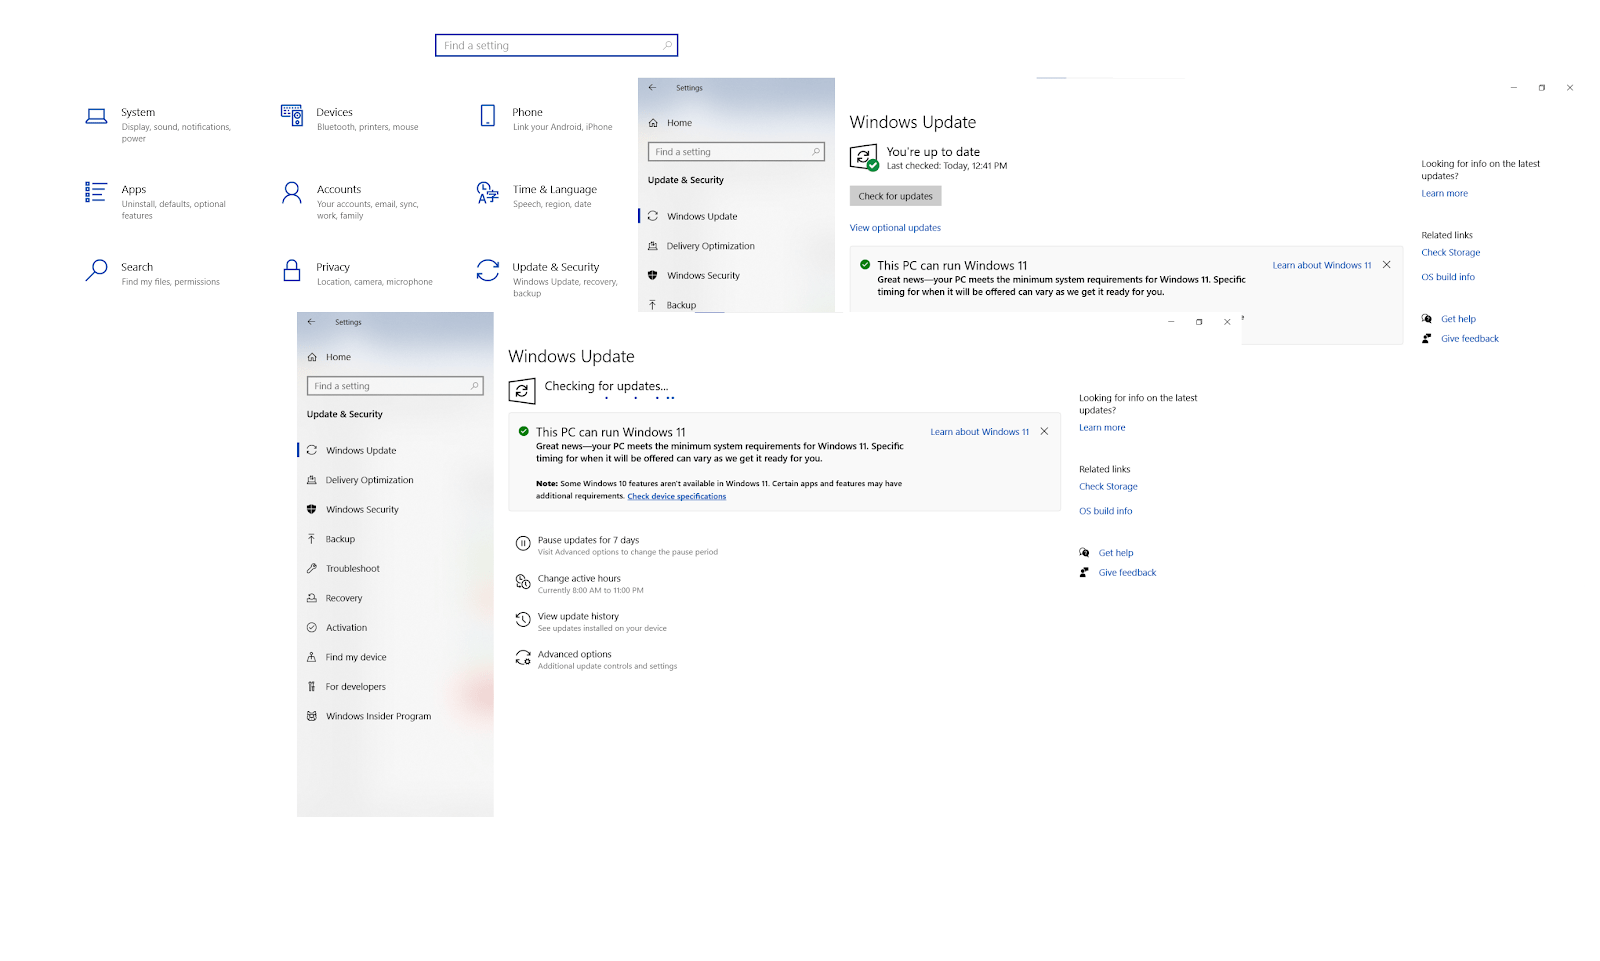The image size is (1600, 961).
Task: Click the history icon beside View update history
Action: click(523, 620)
